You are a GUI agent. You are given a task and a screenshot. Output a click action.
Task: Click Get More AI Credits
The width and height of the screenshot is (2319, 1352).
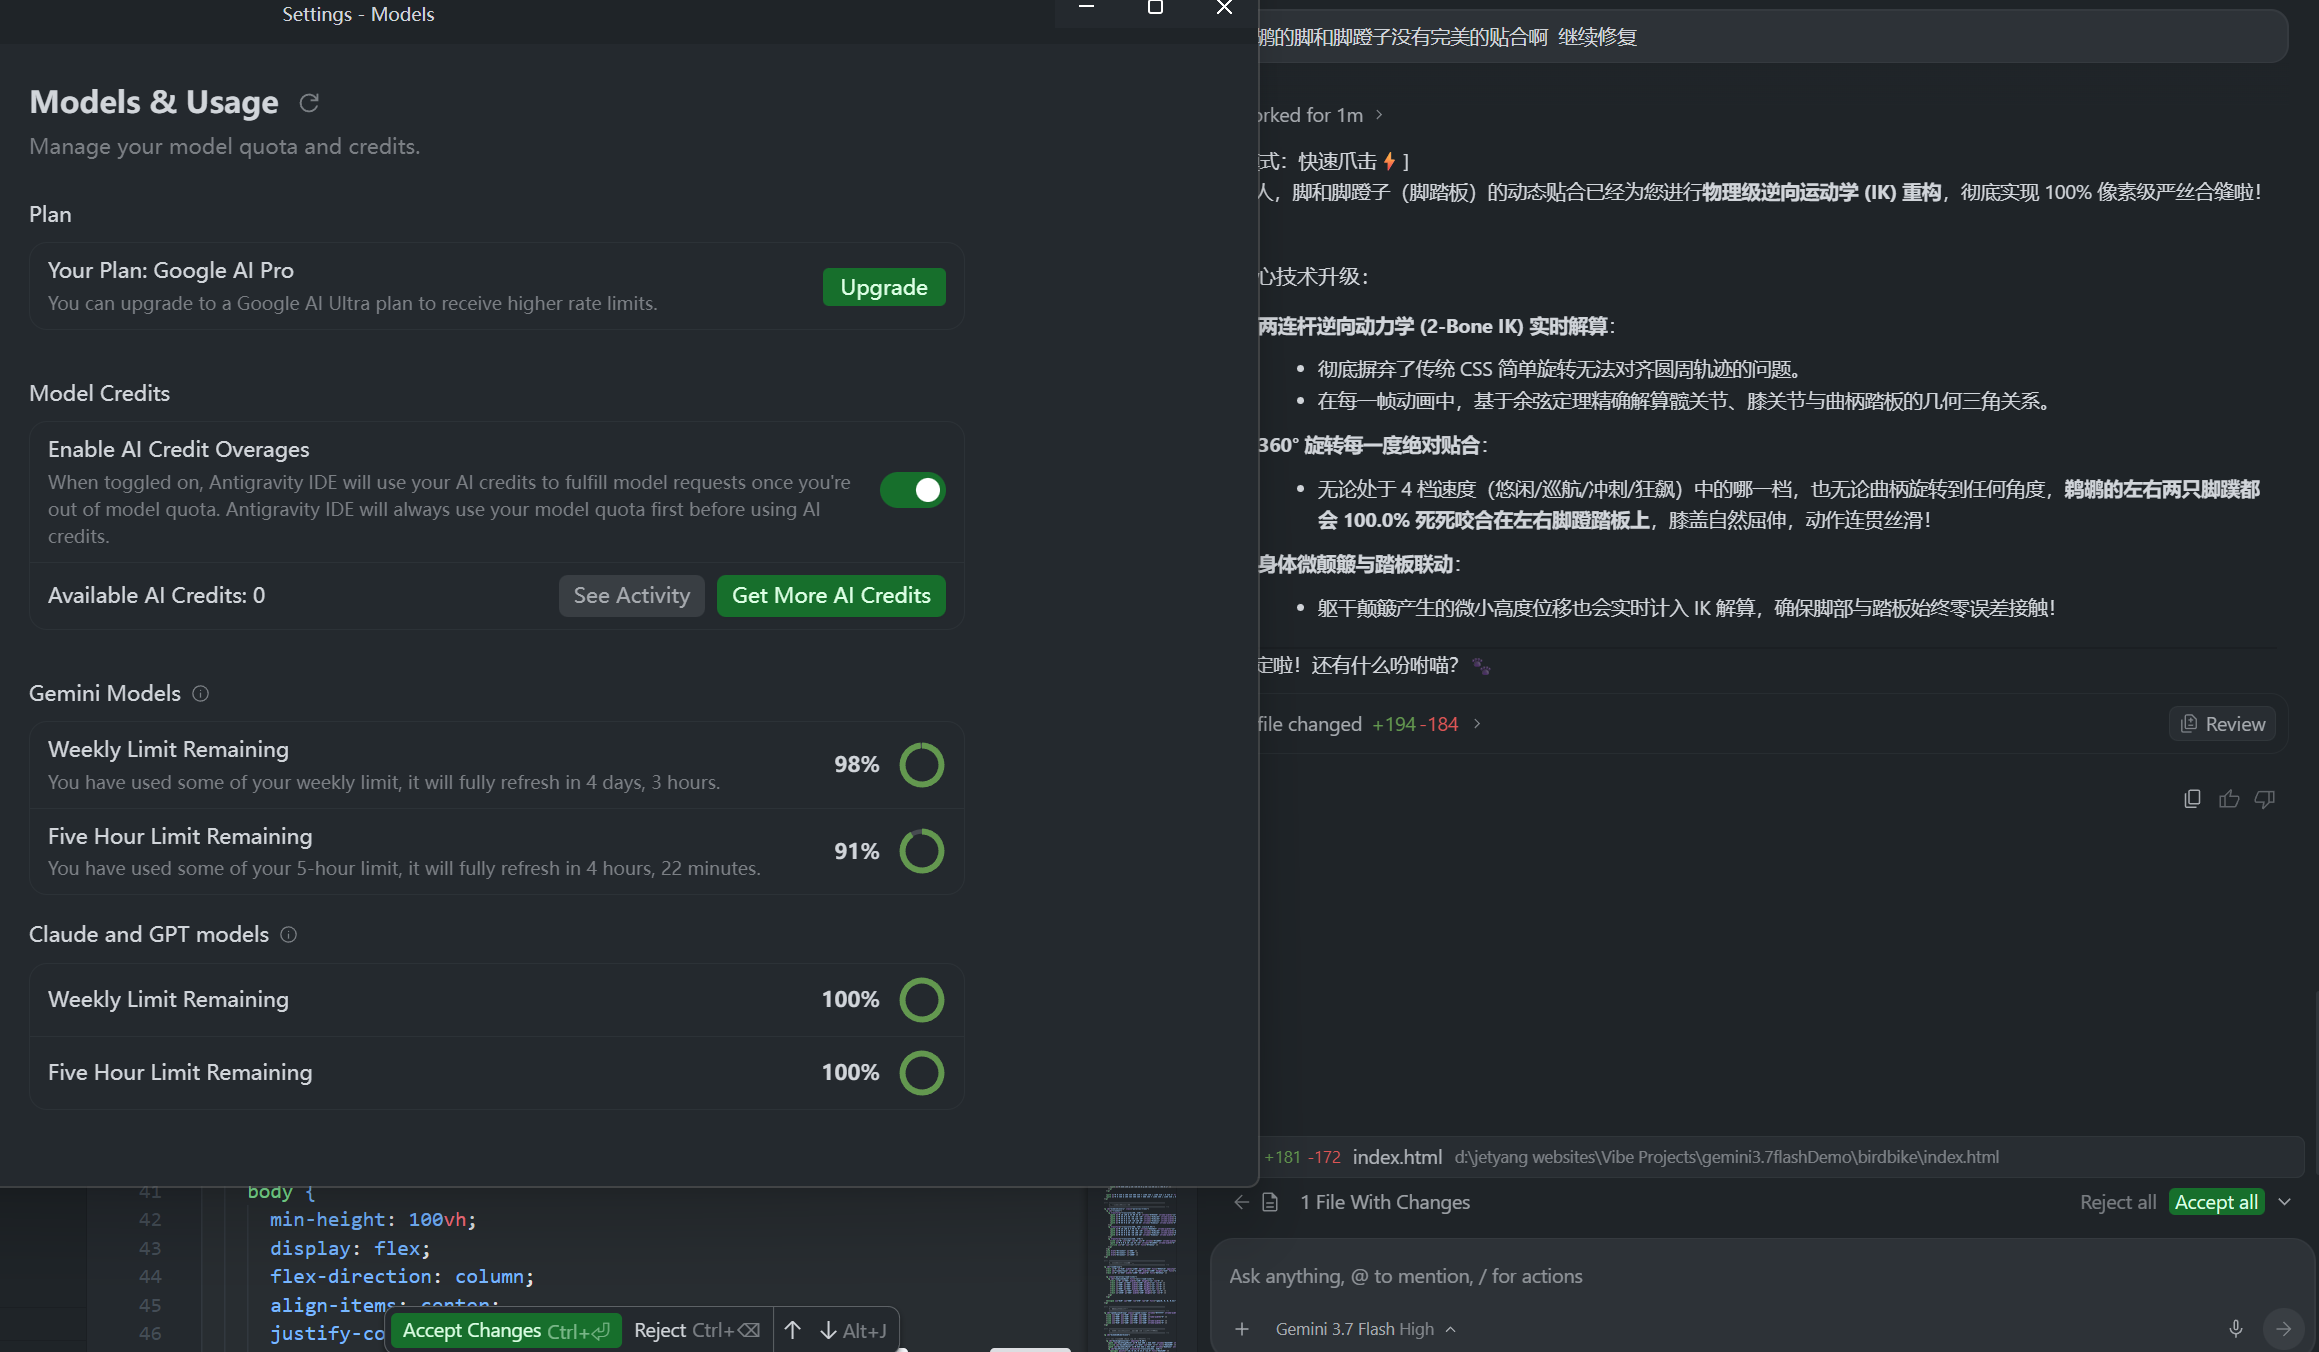(x=831, y=595)
